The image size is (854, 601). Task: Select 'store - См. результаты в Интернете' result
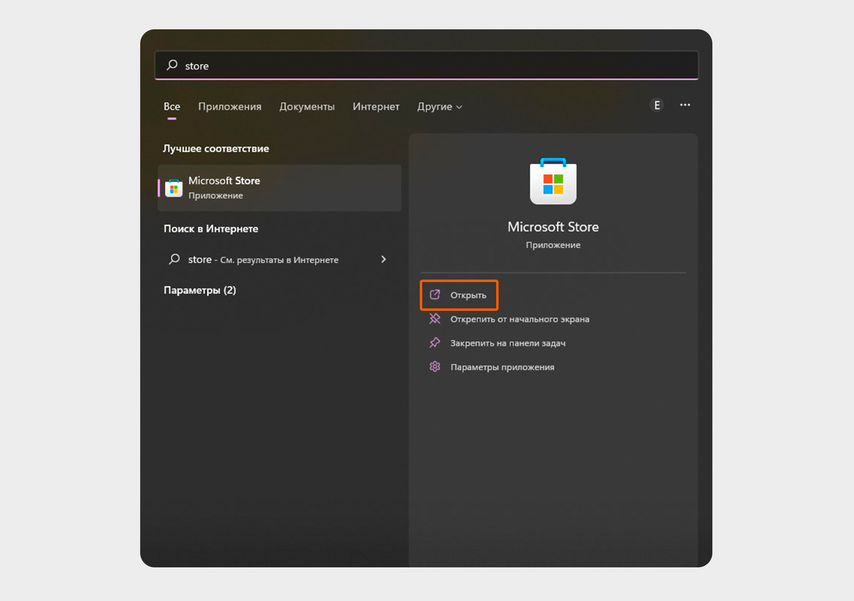(279, 259)
